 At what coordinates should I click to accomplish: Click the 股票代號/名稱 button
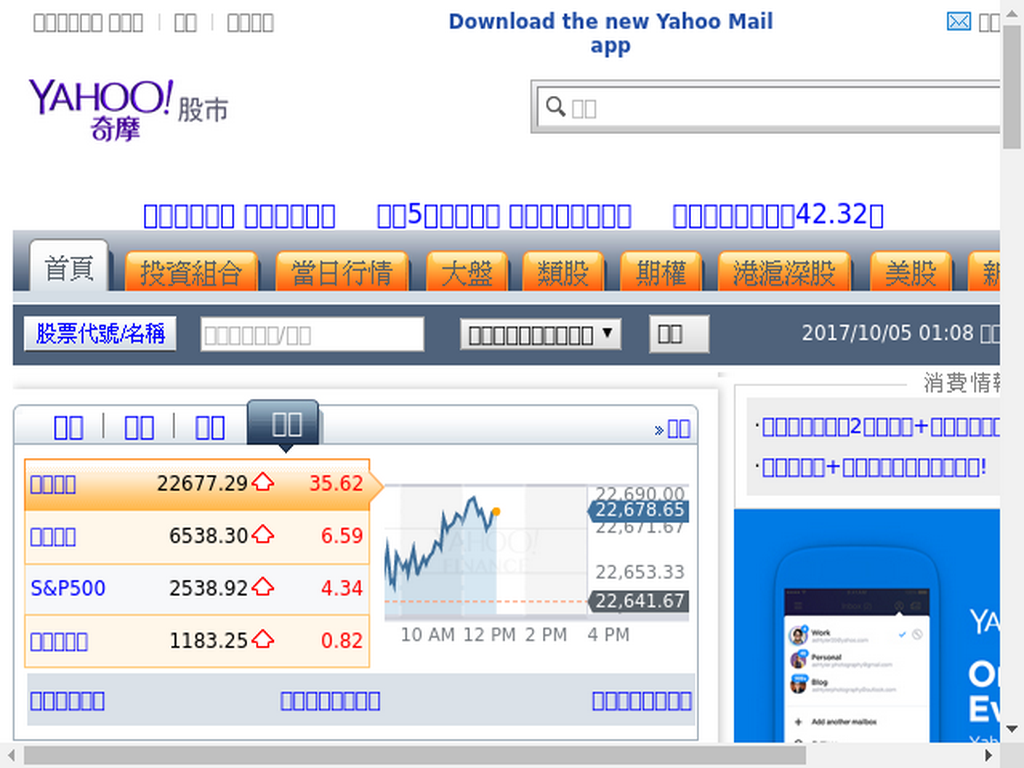coord(100,334)
